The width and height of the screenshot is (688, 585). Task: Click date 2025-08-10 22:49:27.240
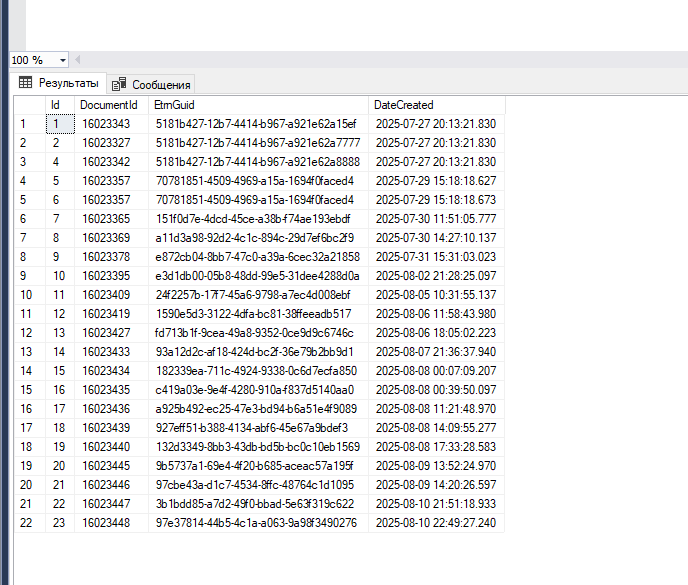437,523
